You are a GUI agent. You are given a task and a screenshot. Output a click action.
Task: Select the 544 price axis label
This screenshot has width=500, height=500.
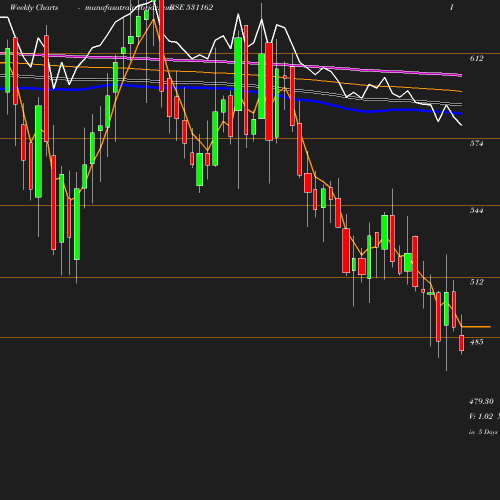coord(476,210)
